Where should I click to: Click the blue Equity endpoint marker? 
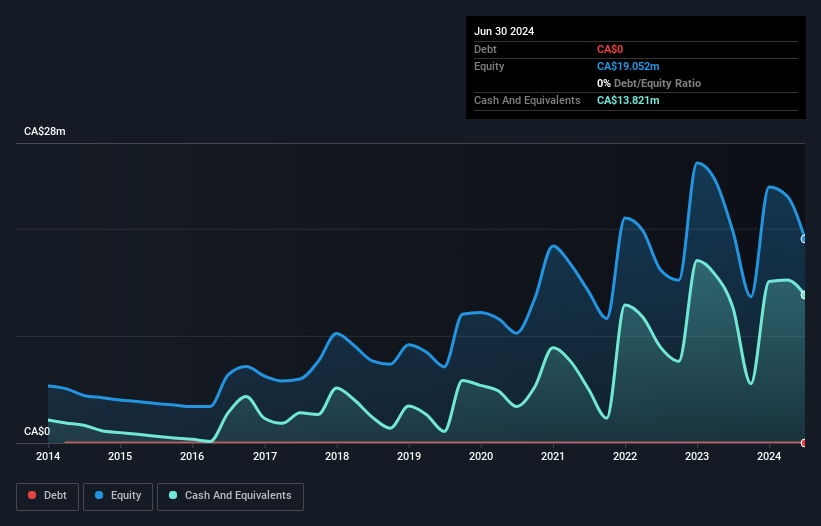coord(804,239)
